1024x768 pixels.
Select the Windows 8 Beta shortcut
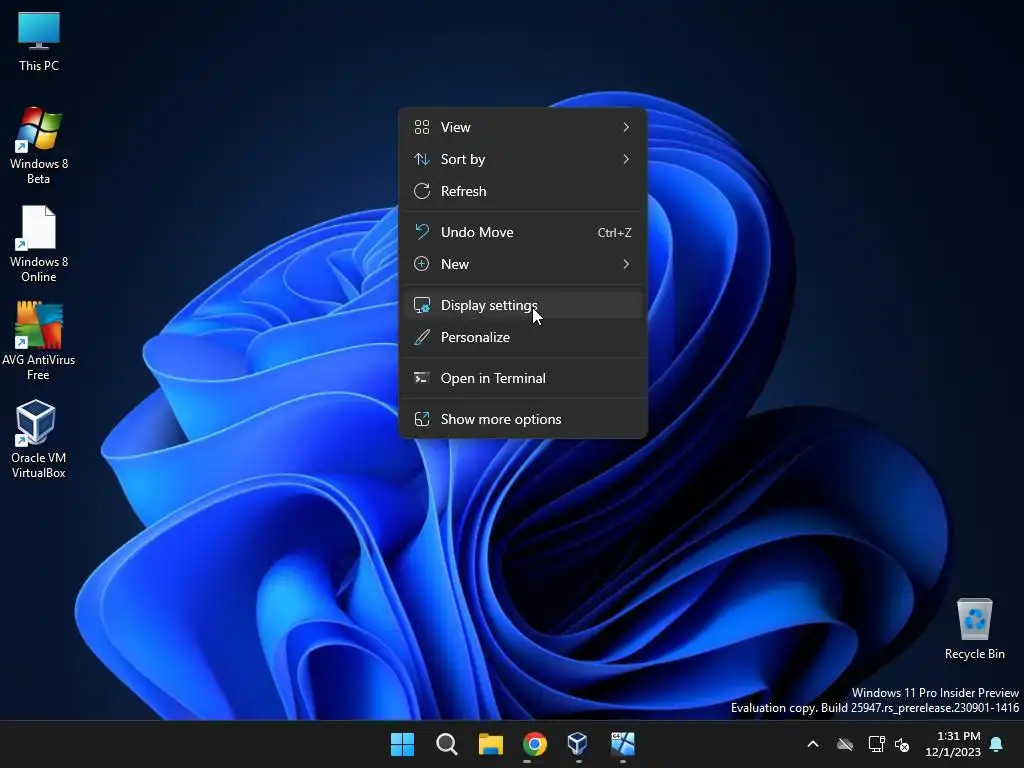39,146
